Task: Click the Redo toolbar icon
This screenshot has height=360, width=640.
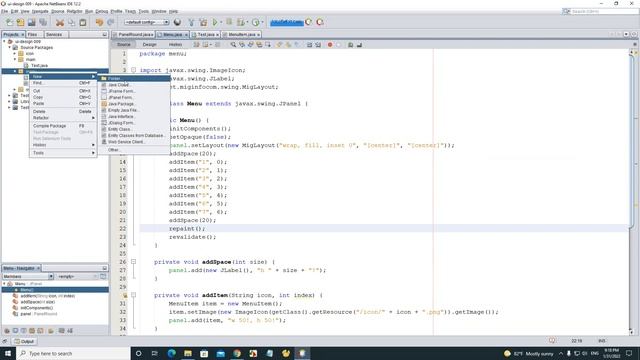Action: click(x=110, y=22)
